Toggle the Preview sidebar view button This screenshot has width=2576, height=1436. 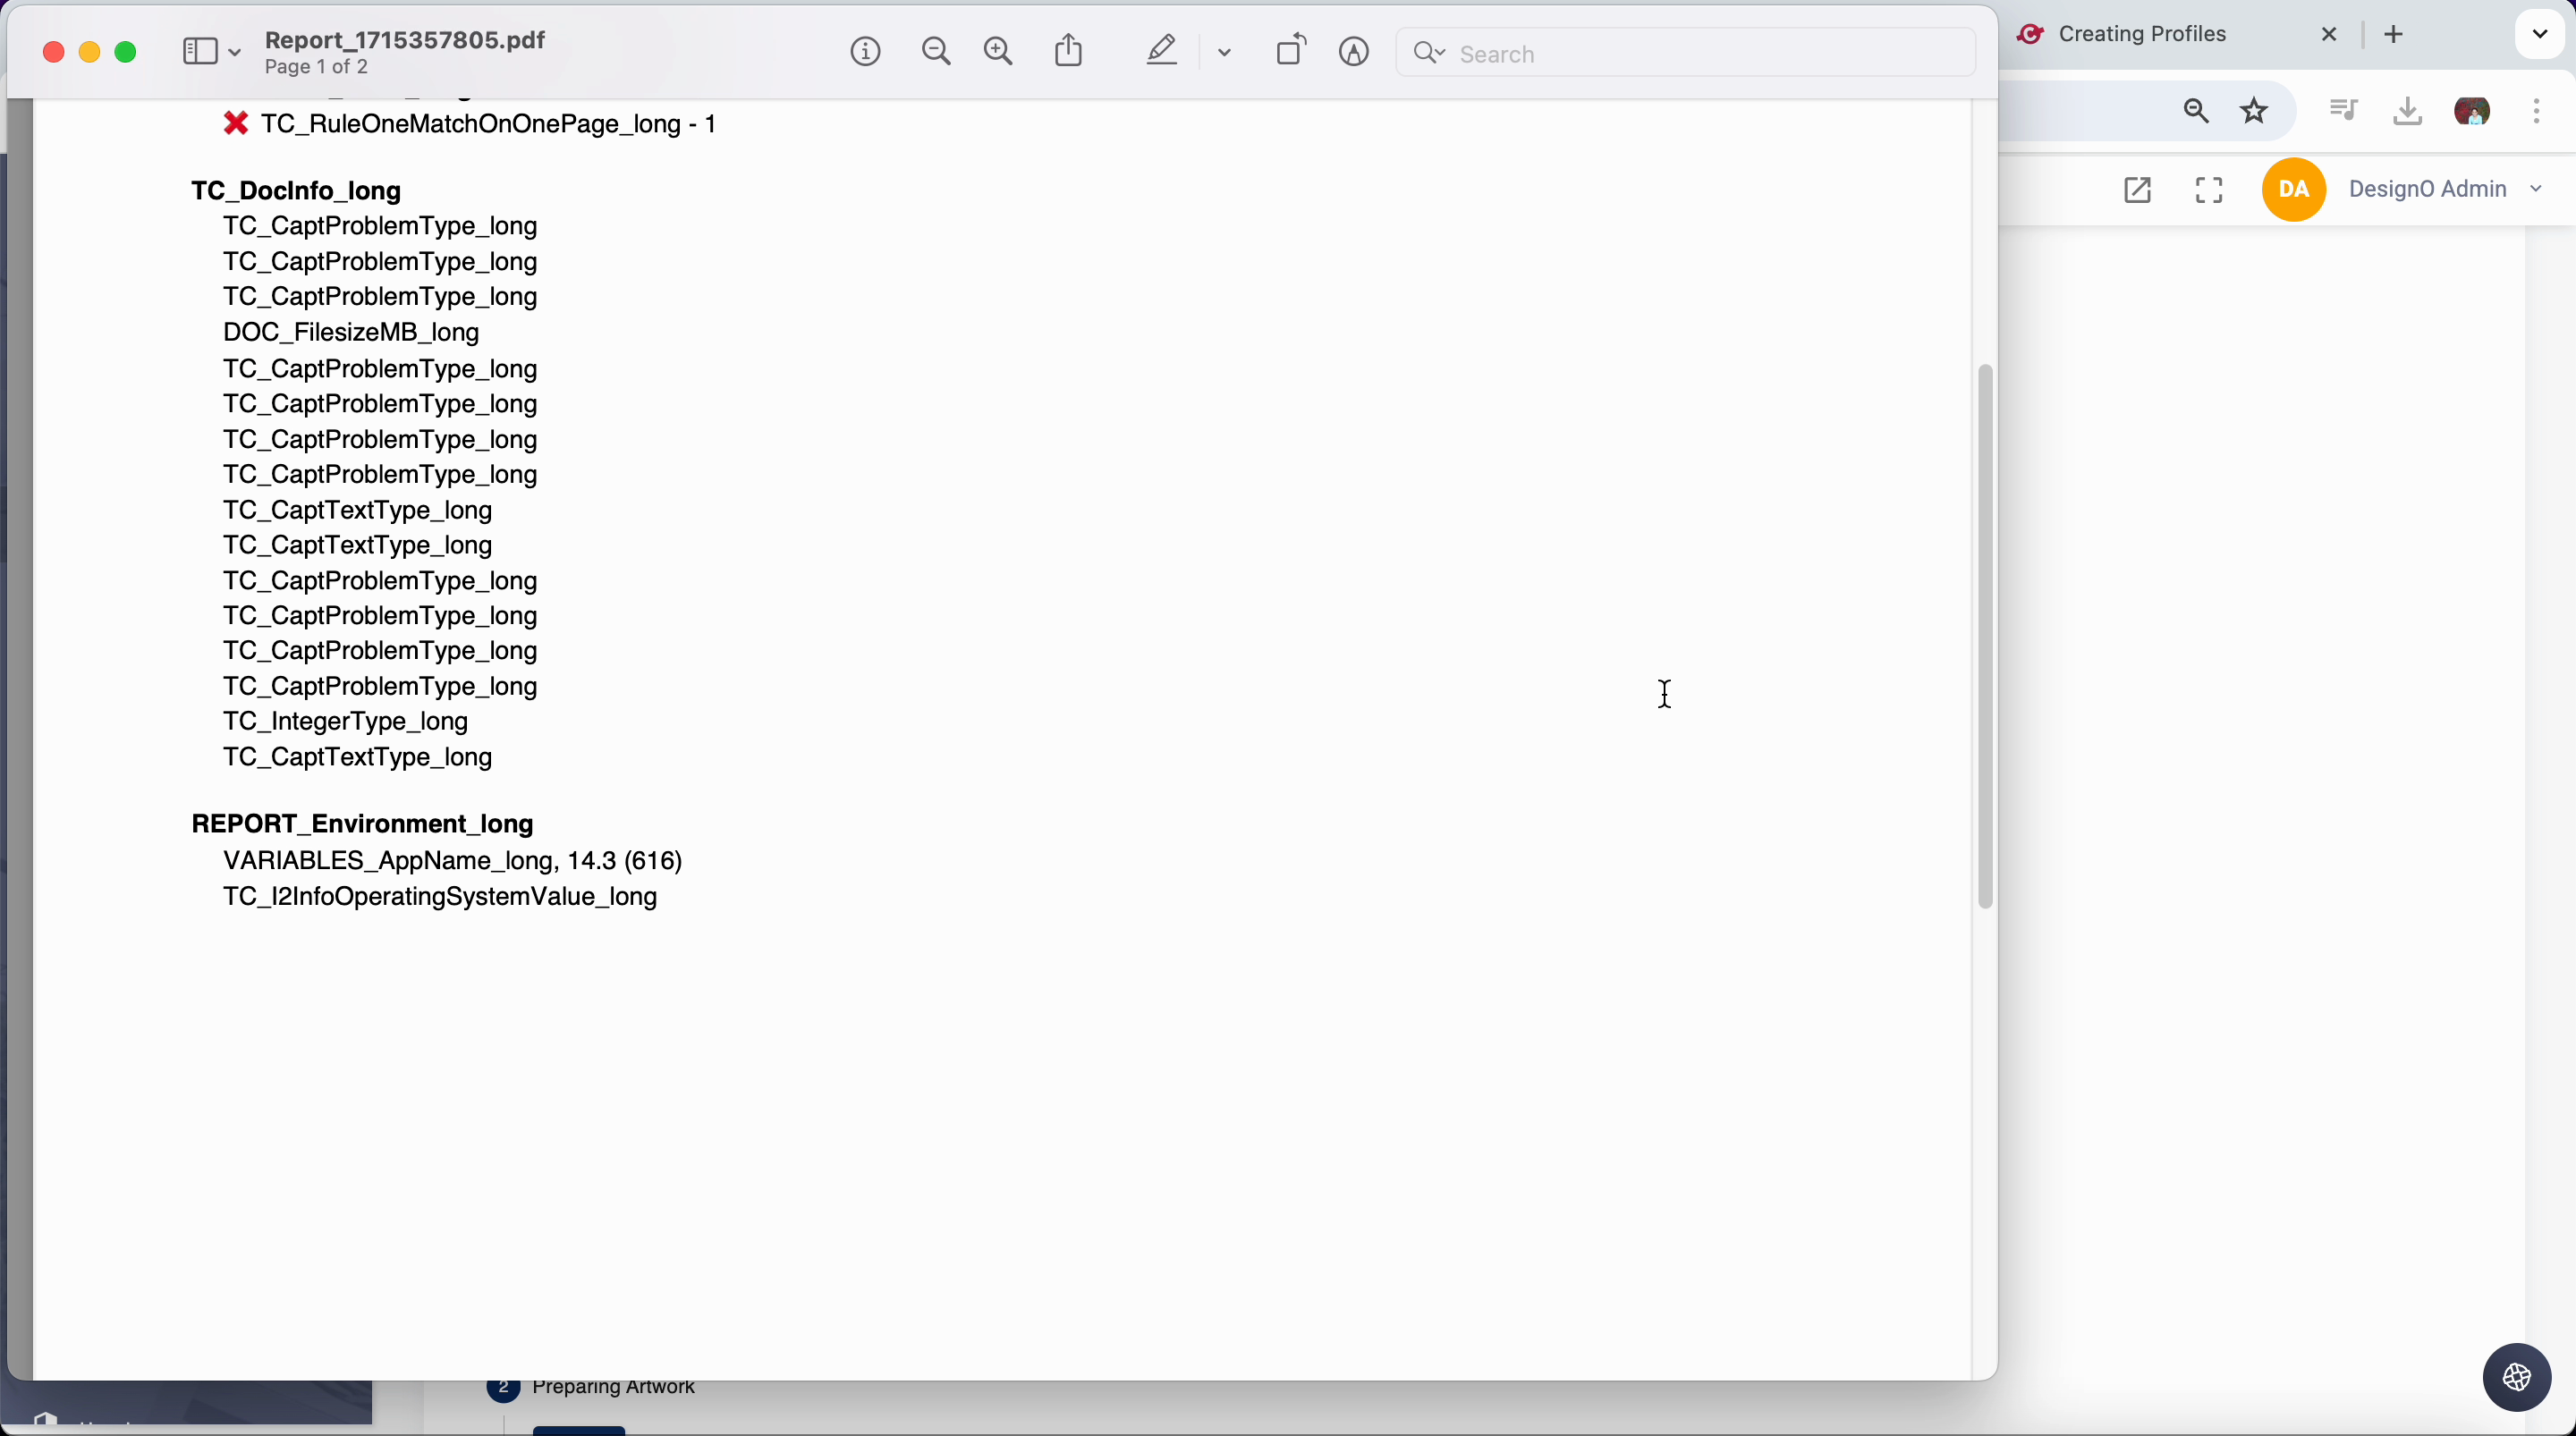[201, 52]
